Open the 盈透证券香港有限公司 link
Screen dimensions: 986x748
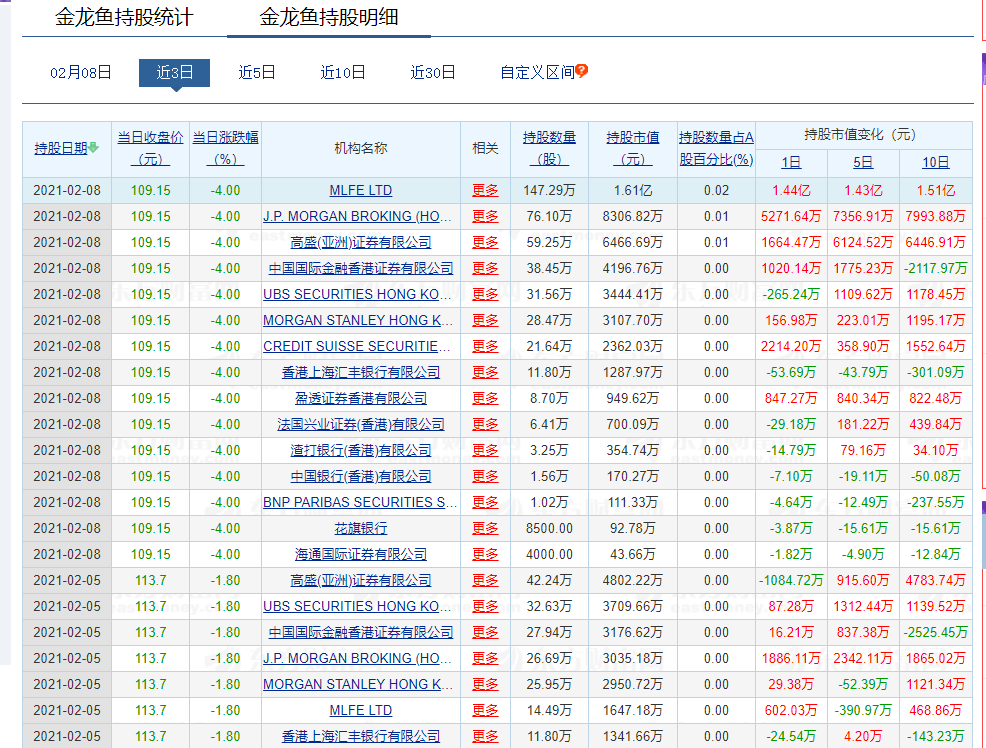click(360, 399)
